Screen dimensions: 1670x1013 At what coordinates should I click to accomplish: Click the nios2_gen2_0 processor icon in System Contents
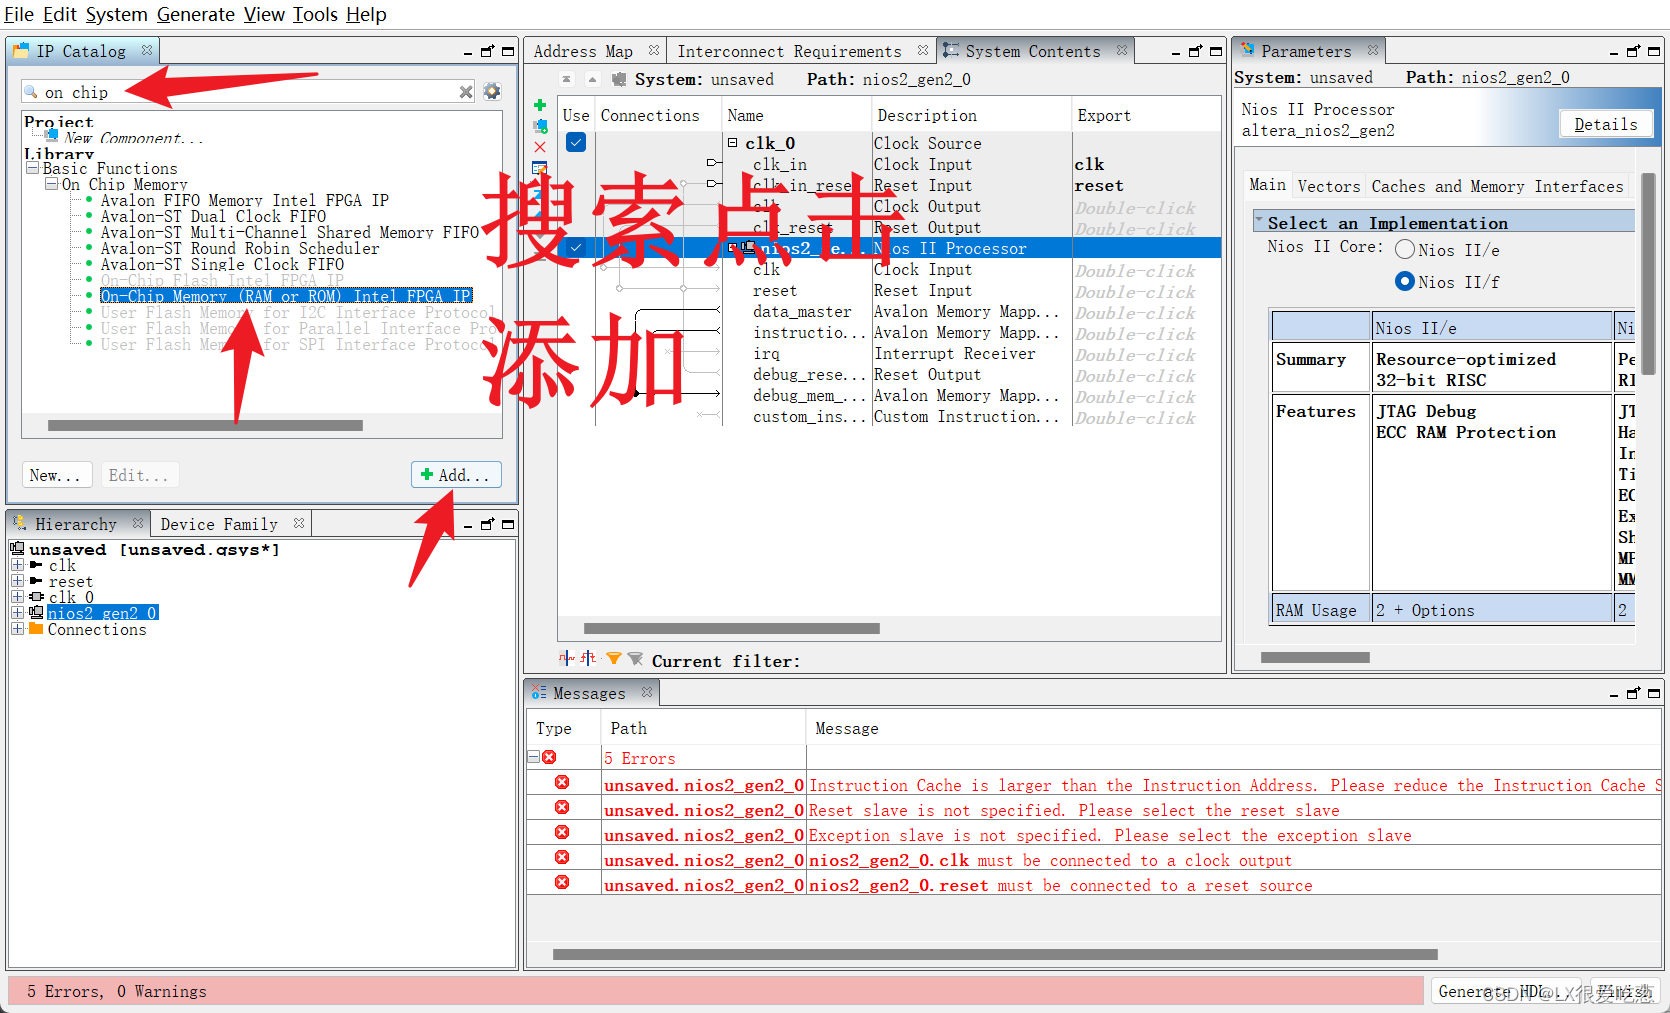tap(748, 247)
